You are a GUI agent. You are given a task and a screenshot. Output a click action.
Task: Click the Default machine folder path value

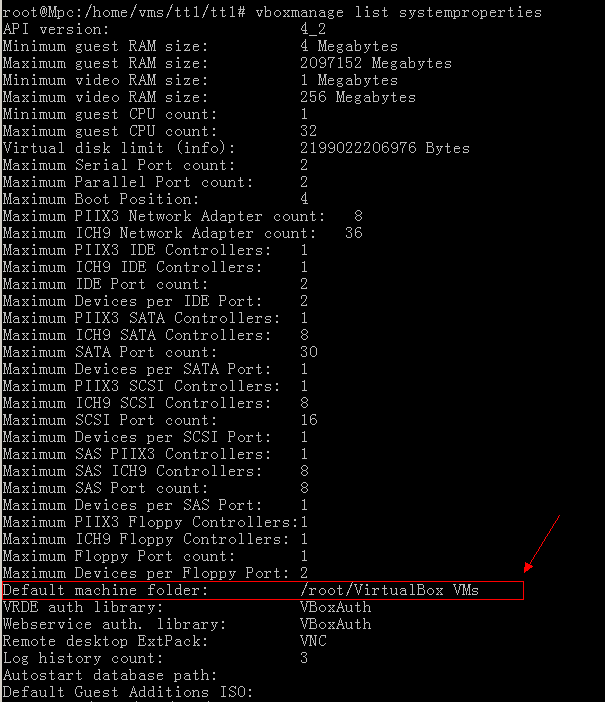[389, 590]
